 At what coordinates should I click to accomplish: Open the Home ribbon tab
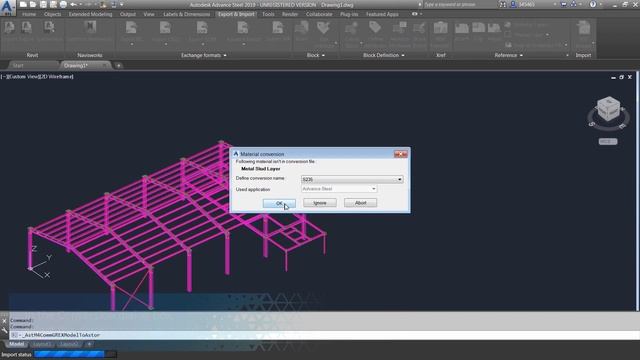point(29,14)
